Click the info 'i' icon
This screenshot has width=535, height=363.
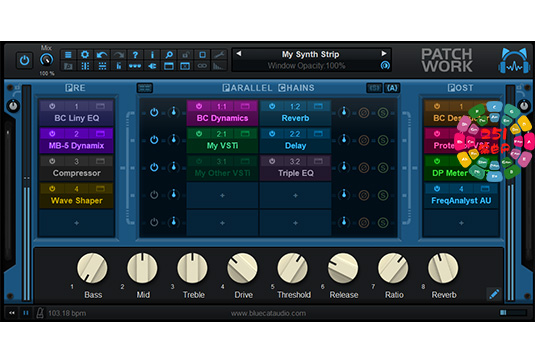(x=152, y=55)
